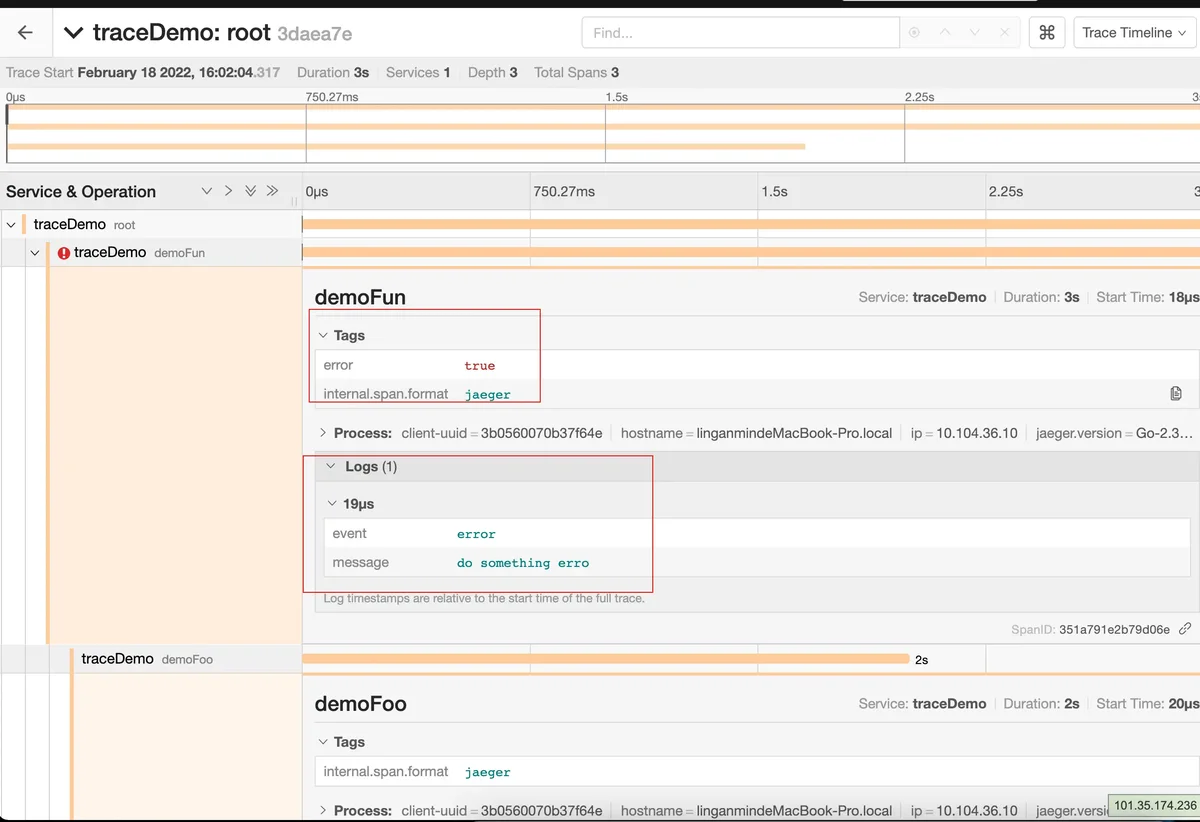The height and width of the screenshot is (822, 1200).
Task: Expand all spans double-down chevron
Action: (250, 191)
